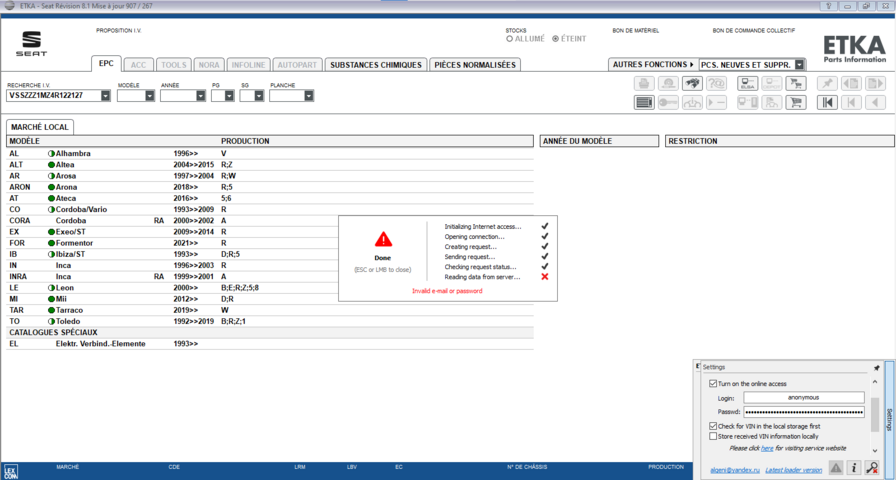
Task: Open the SUBSTANCES CHIMIQUES tab
Action: 376,65
